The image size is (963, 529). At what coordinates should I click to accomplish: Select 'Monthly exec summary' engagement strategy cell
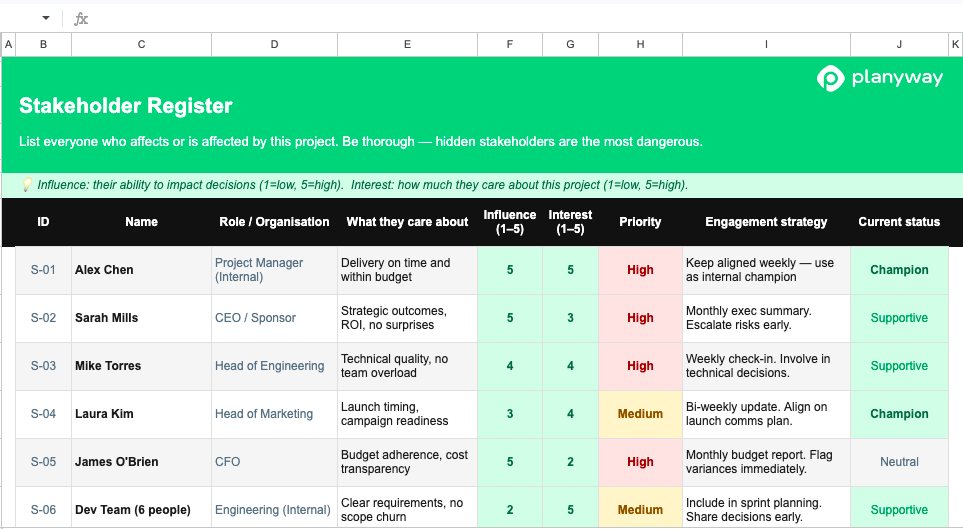tap(766, 318)
